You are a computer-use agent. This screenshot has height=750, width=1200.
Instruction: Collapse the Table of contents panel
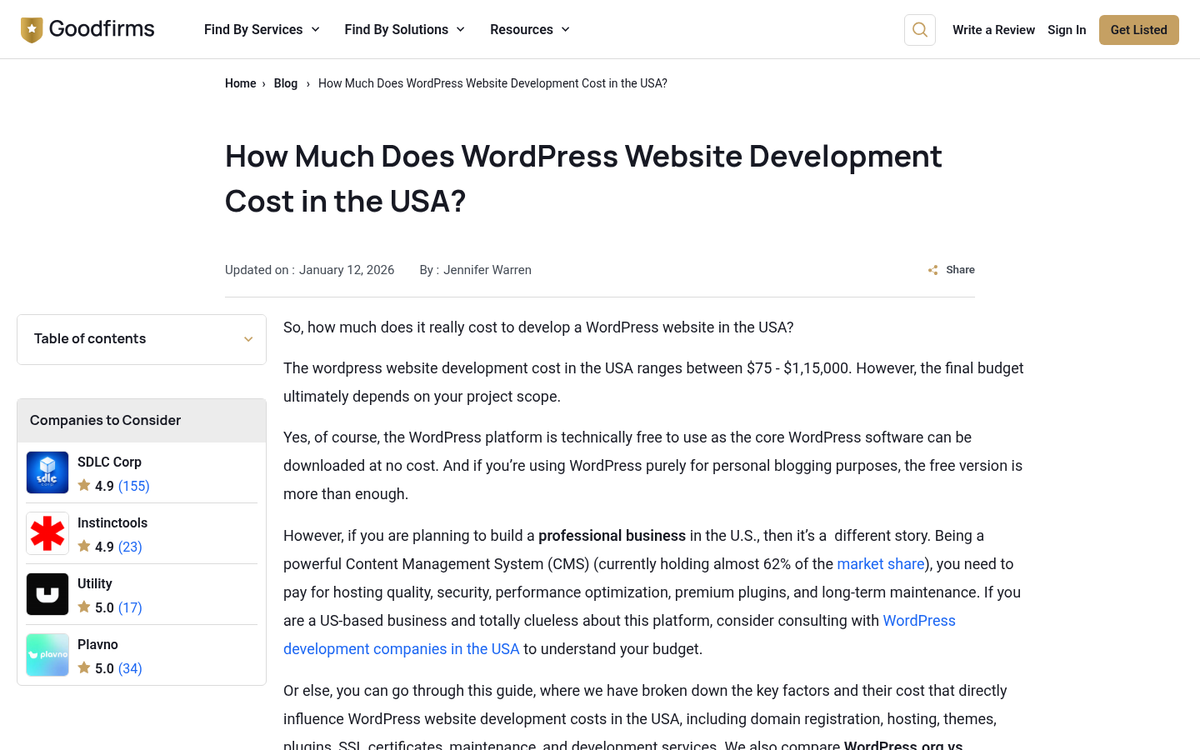[248, 339]
